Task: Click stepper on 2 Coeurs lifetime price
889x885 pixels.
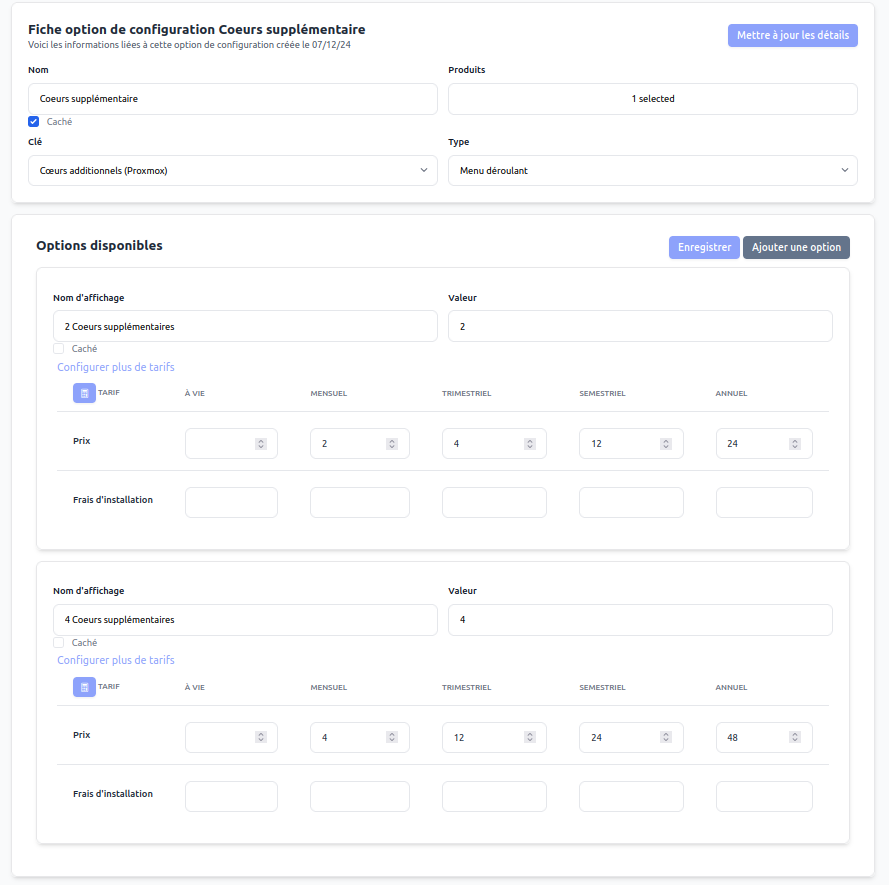Action: pyautogui.click(x=260, y=443)
